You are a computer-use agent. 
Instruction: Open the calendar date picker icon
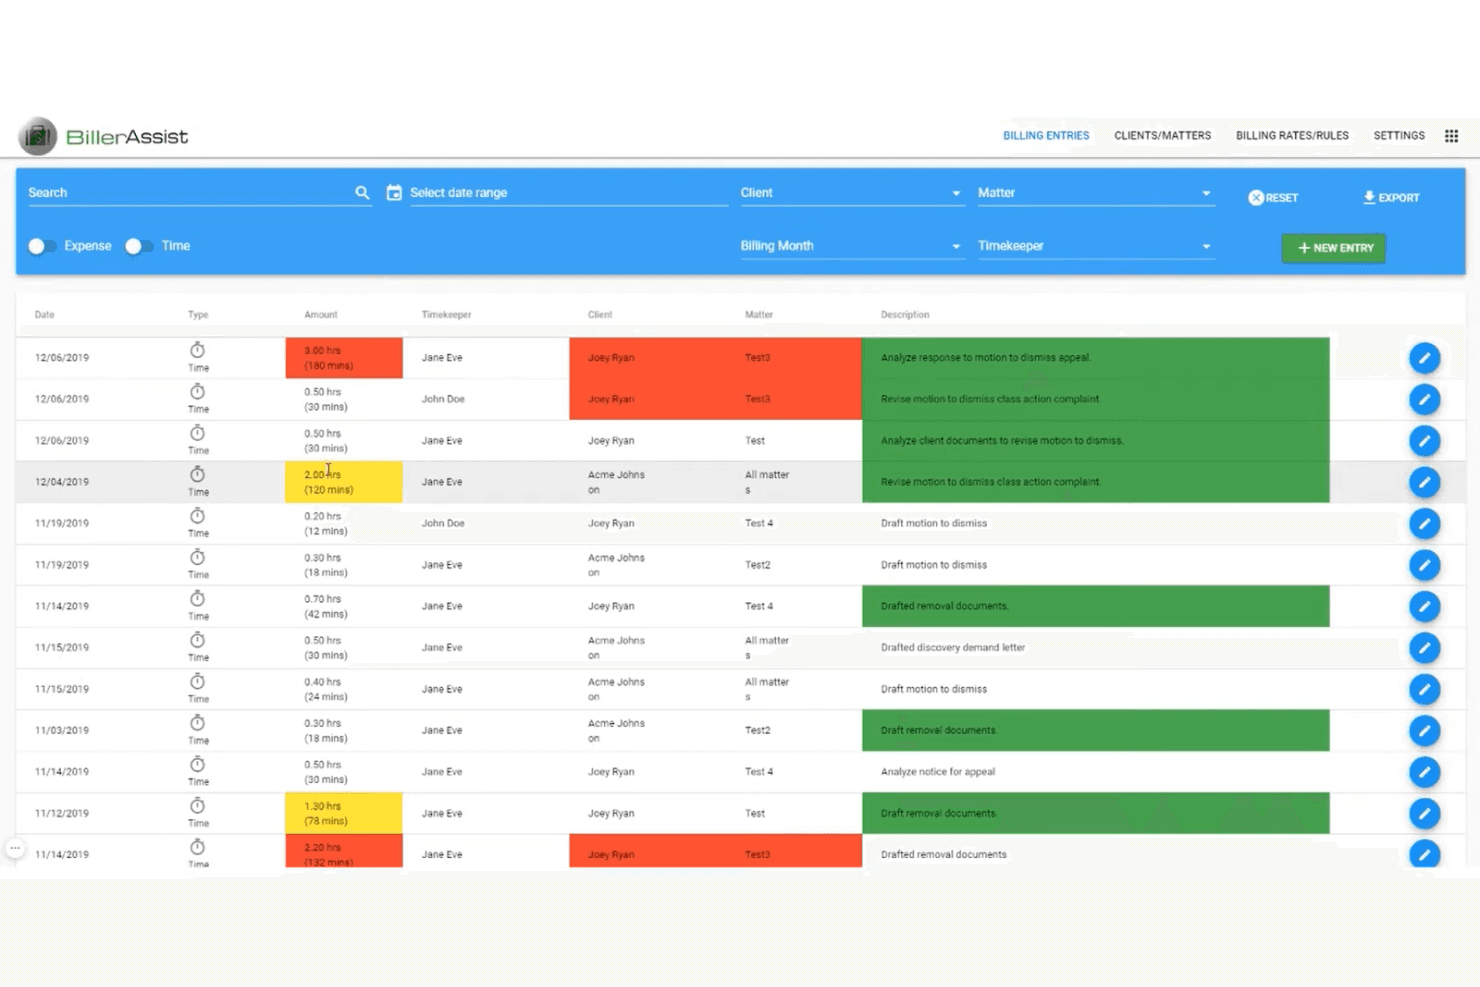(x=394, y=192)
